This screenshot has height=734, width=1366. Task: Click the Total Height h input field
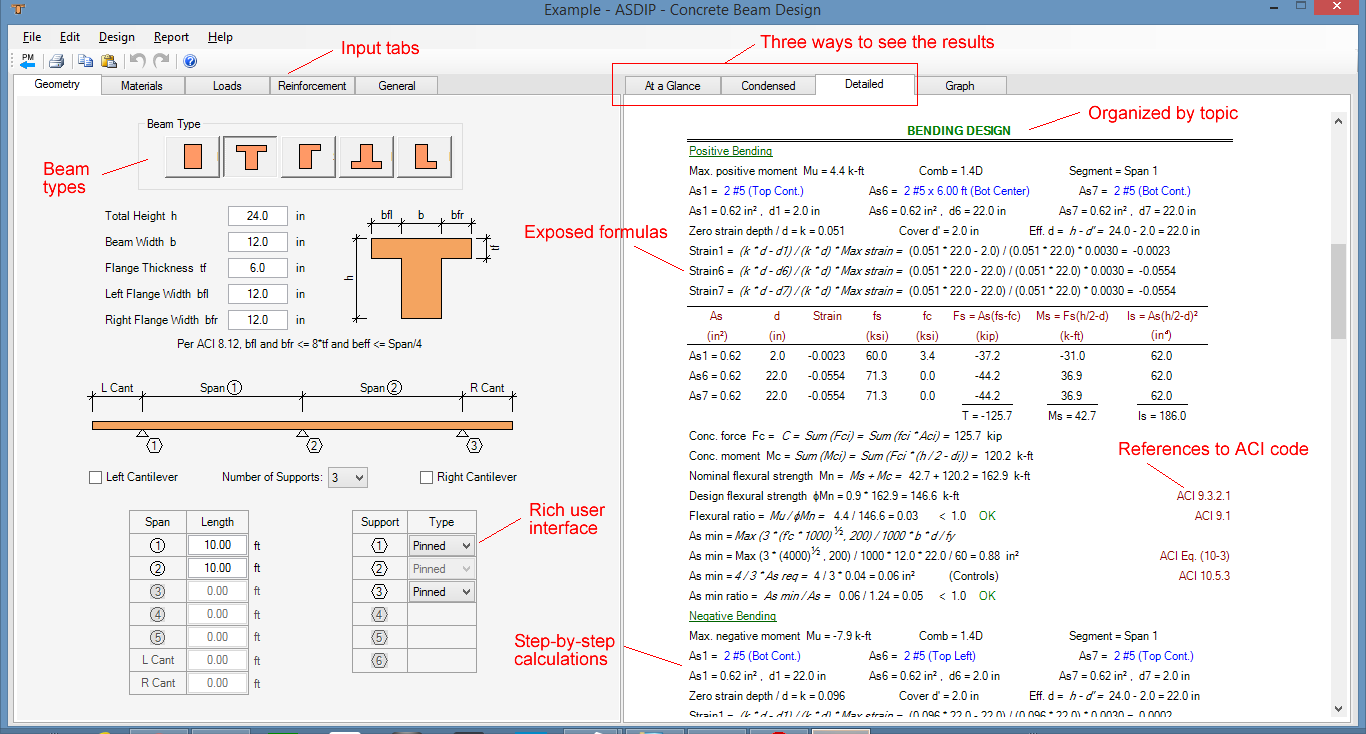(x=258, y=216)
